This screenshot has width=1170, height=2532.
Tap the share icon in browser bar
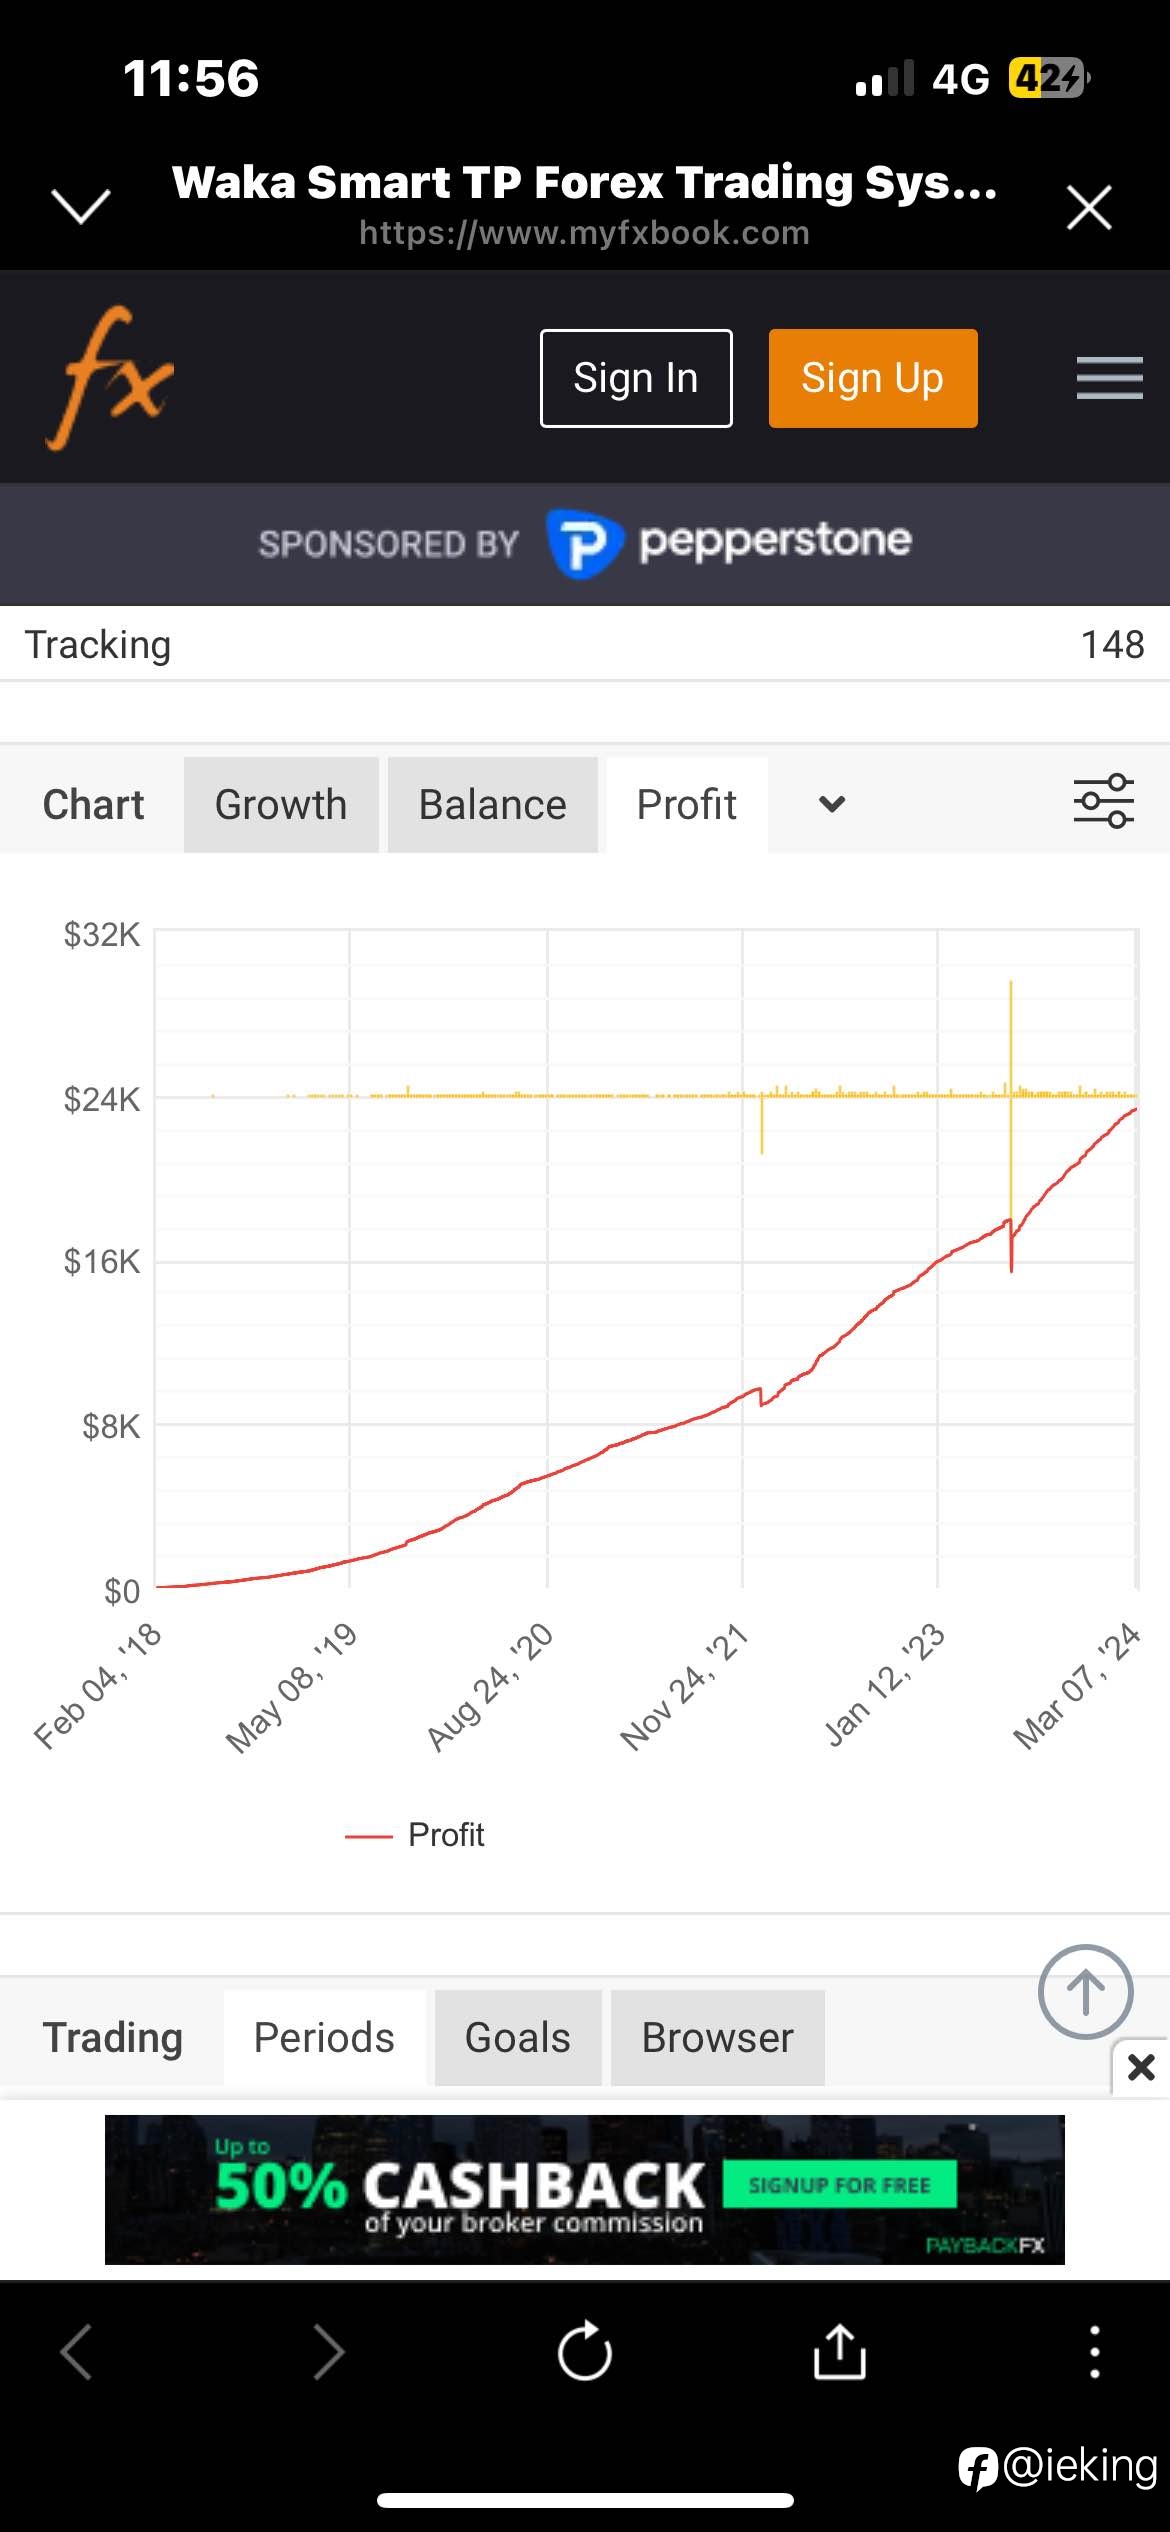[x=839, y=2351]
